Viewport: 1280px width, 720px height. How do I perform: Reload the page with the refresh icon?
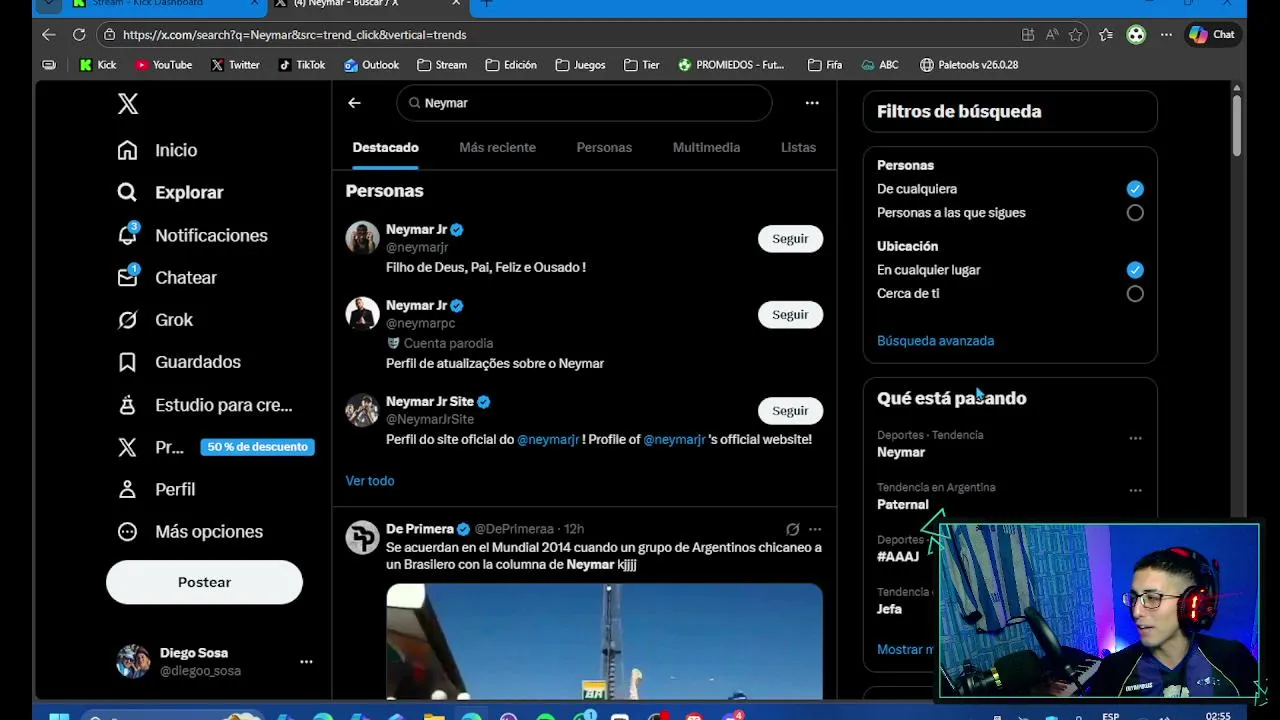click(x=79, y=35)
